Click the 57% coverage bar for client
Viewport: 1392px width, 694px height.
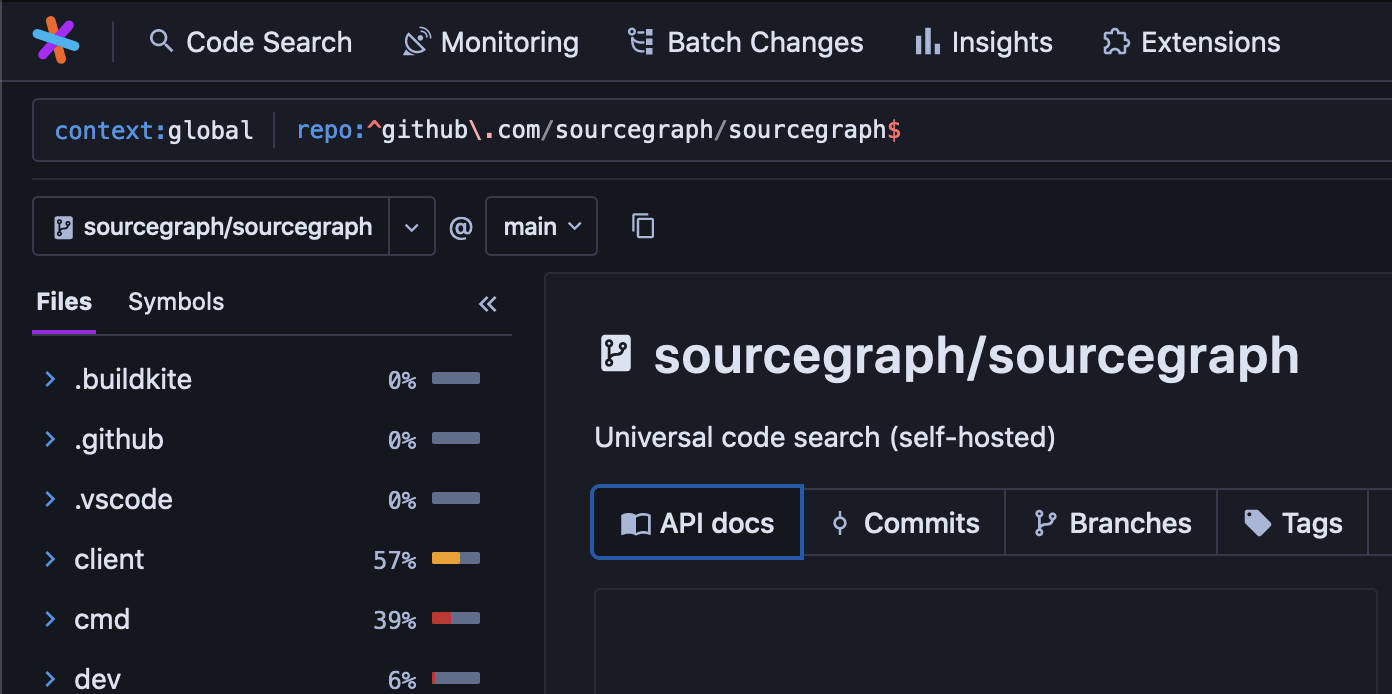456,560
